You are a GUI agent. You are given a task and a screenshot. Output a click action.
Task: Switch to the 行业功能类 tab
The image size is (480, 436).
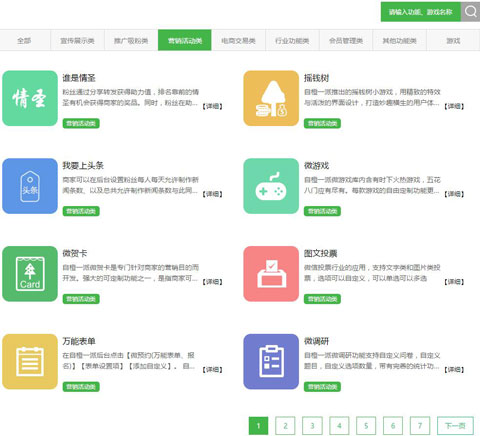[292, 40]
